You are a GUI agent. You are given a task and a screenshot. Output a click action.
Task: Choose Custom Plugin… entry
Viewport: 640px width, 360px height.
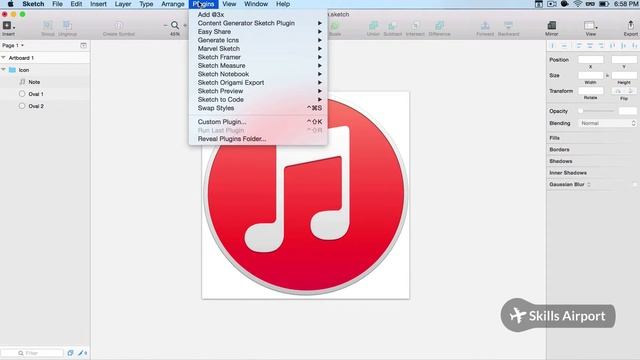click(258, 122)
